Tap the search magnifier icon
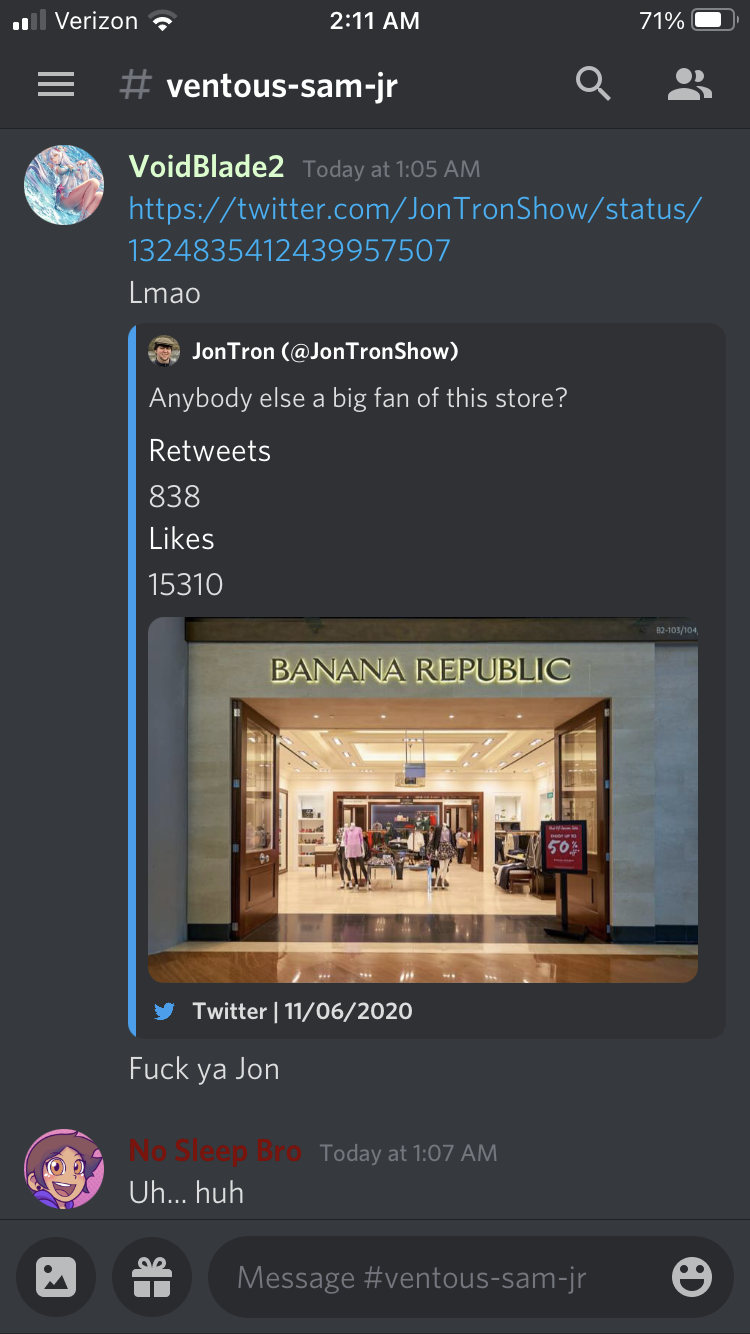Viewport: 750px width, 1334px height. 593,85
